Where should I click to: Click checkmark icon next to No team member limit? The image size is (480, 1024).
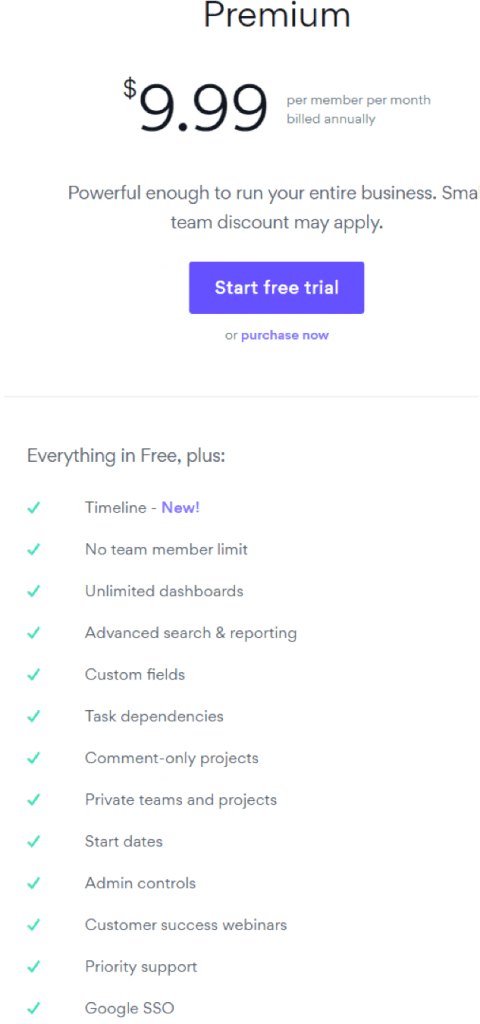coord(34,549)
